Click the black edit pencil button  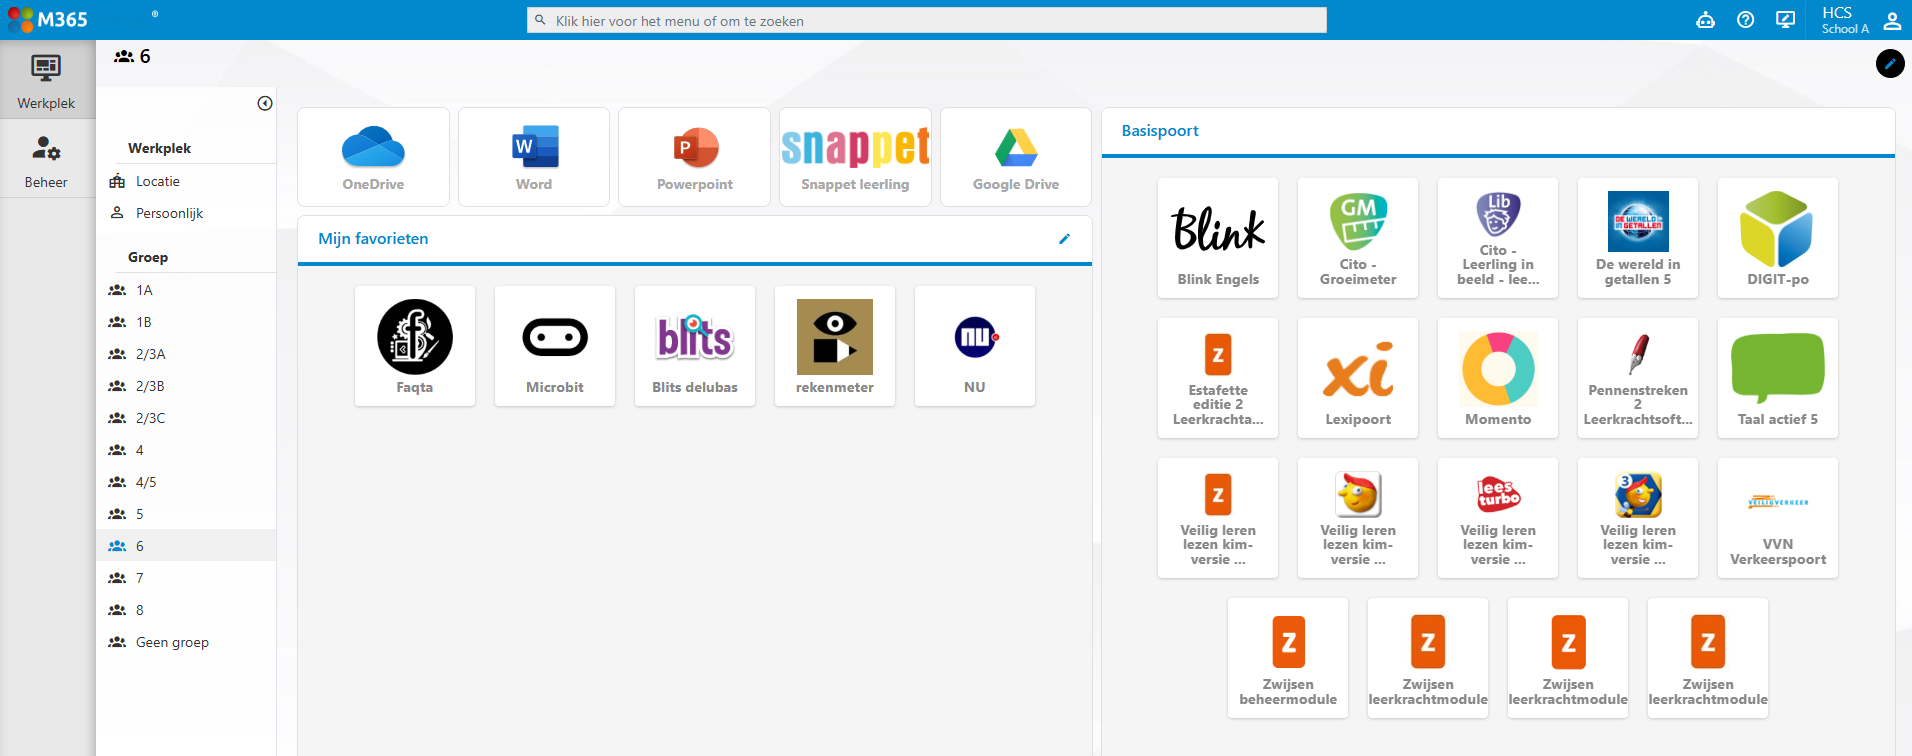1890,63
